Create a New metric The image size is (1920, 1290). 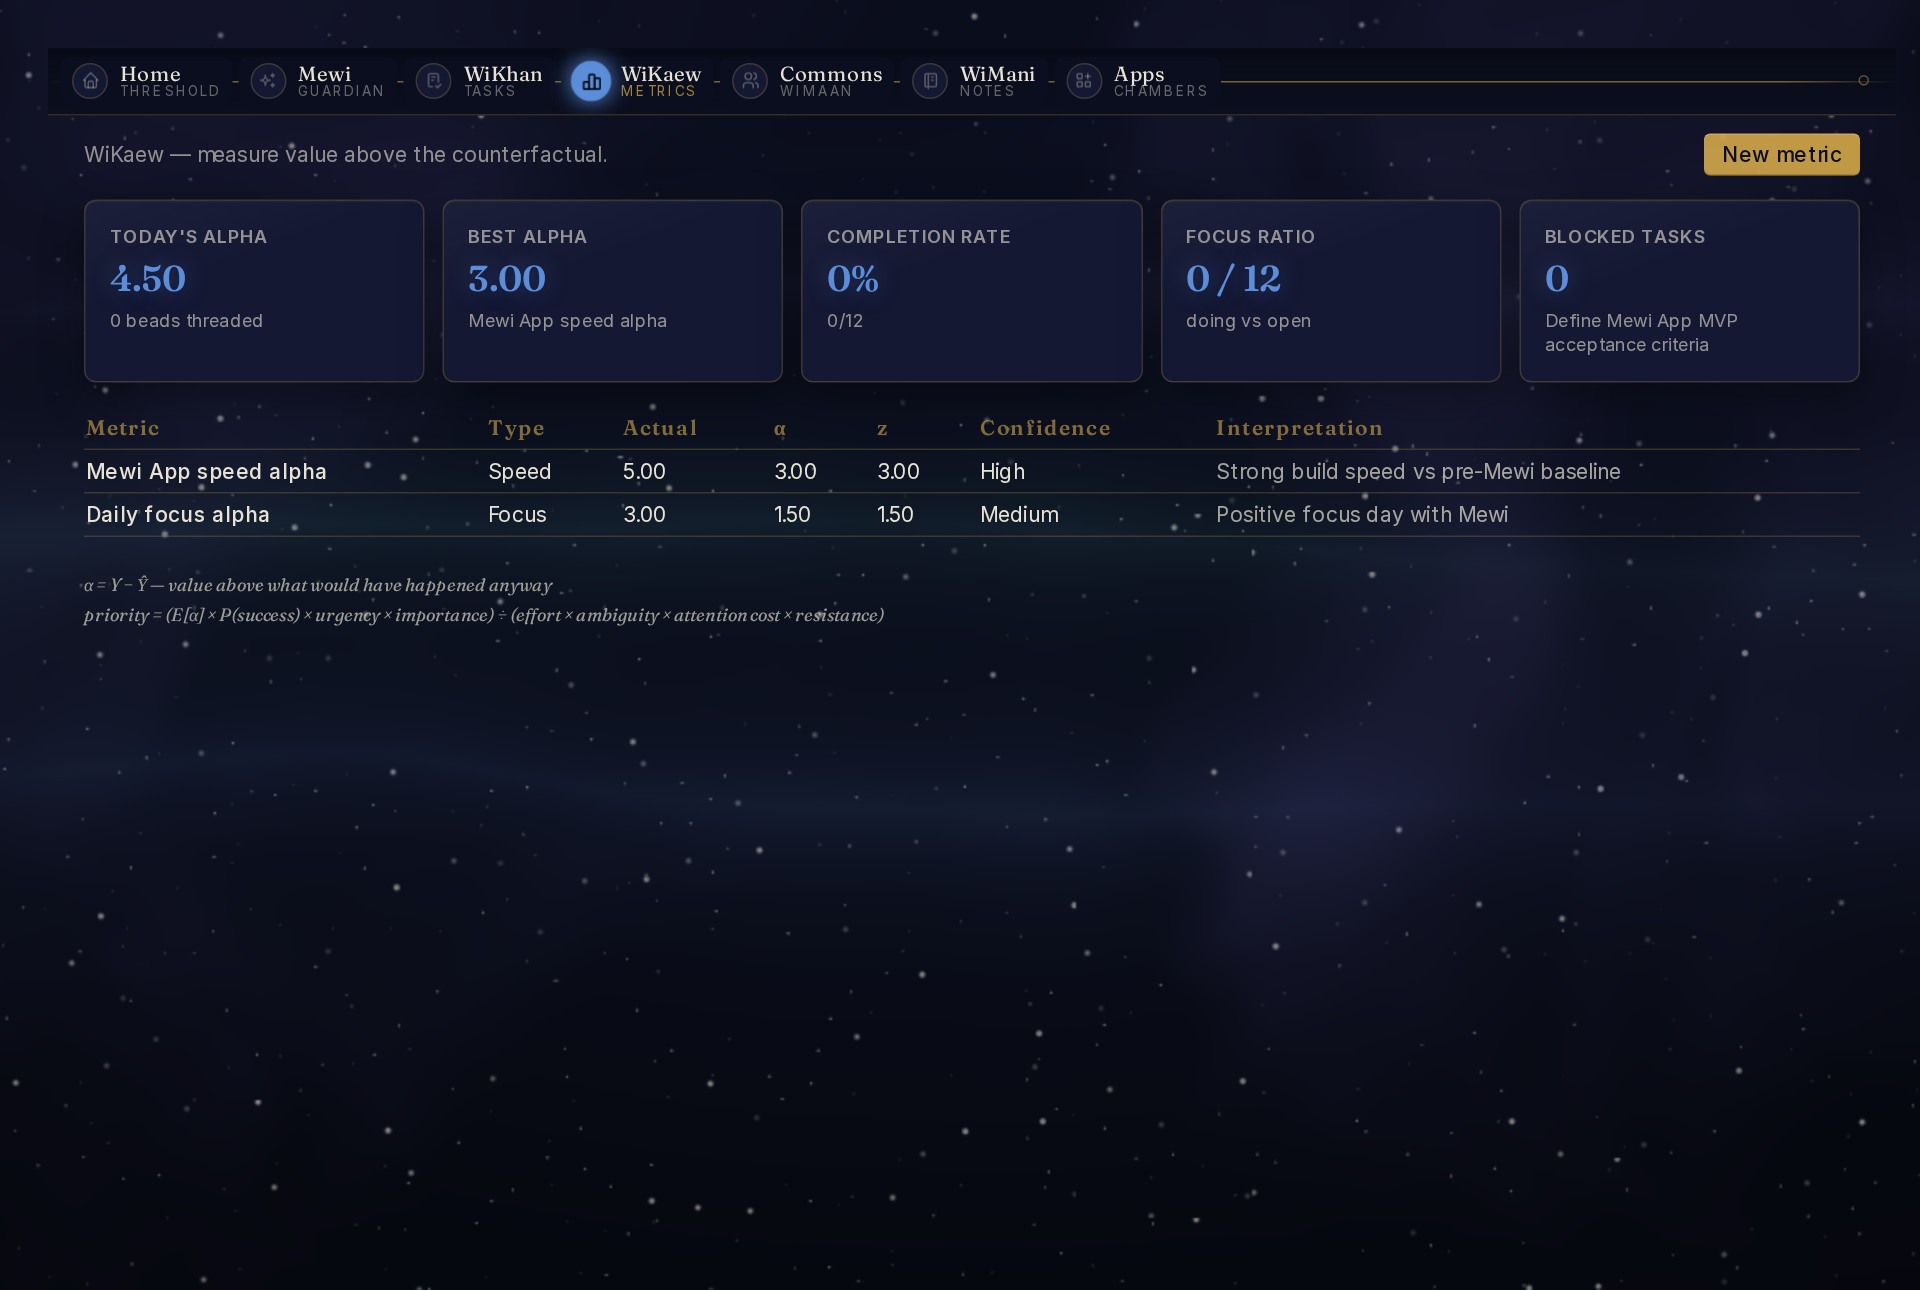[1781, 154]
